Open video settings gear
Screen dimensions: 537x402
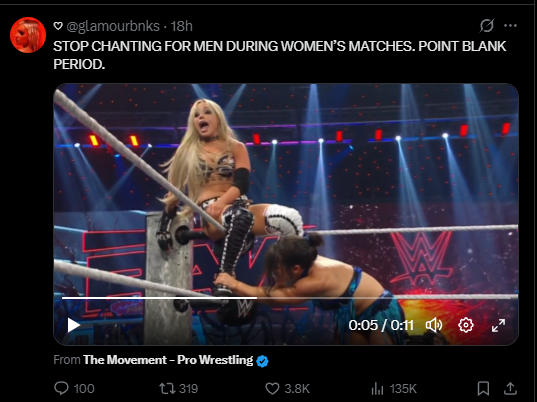click(x=466, y=325)
